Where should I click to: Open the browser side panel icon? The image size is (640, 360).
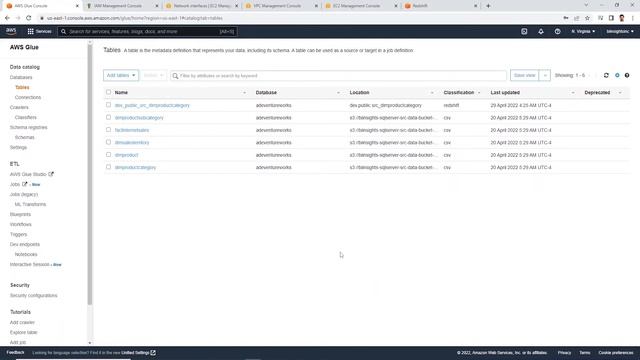click(611, 18)
